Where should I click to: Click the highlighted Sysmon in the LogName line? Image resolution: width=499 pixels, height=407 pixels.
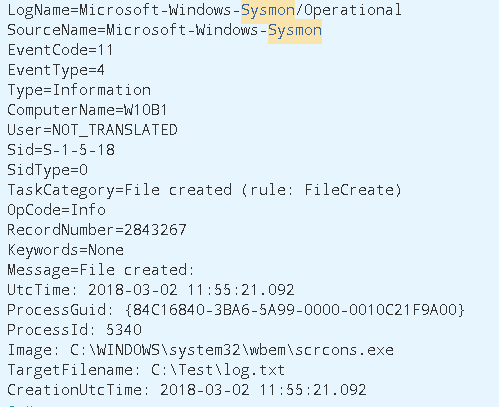coord(268,10)
